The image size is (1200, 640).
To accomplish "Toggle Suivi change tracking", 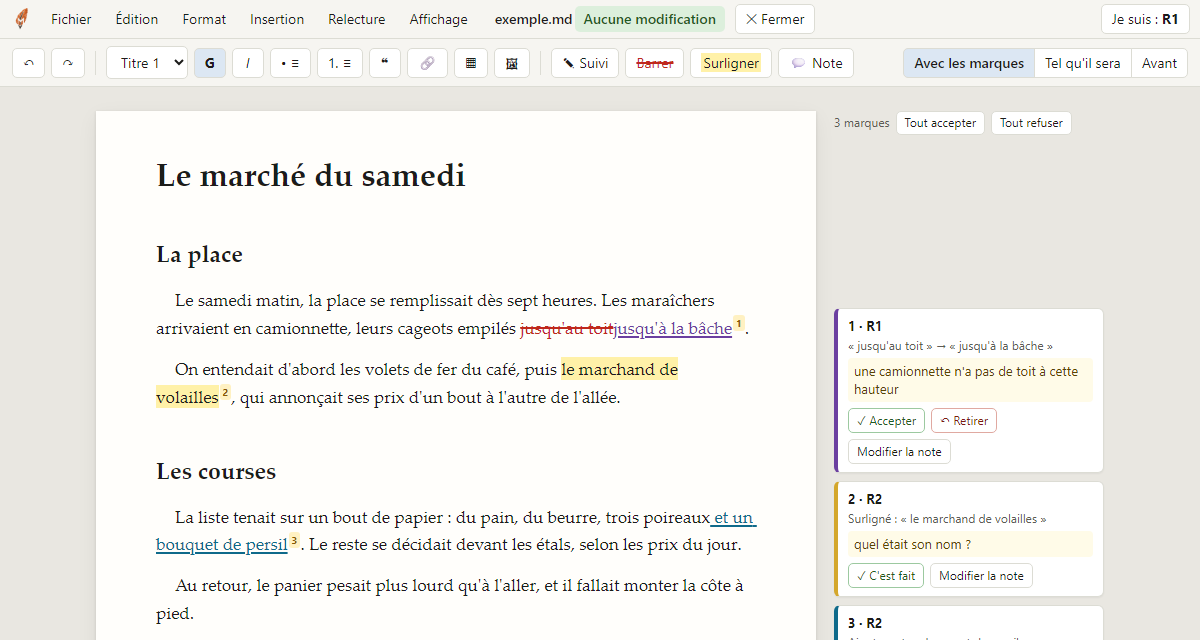I will click(585, 63).
